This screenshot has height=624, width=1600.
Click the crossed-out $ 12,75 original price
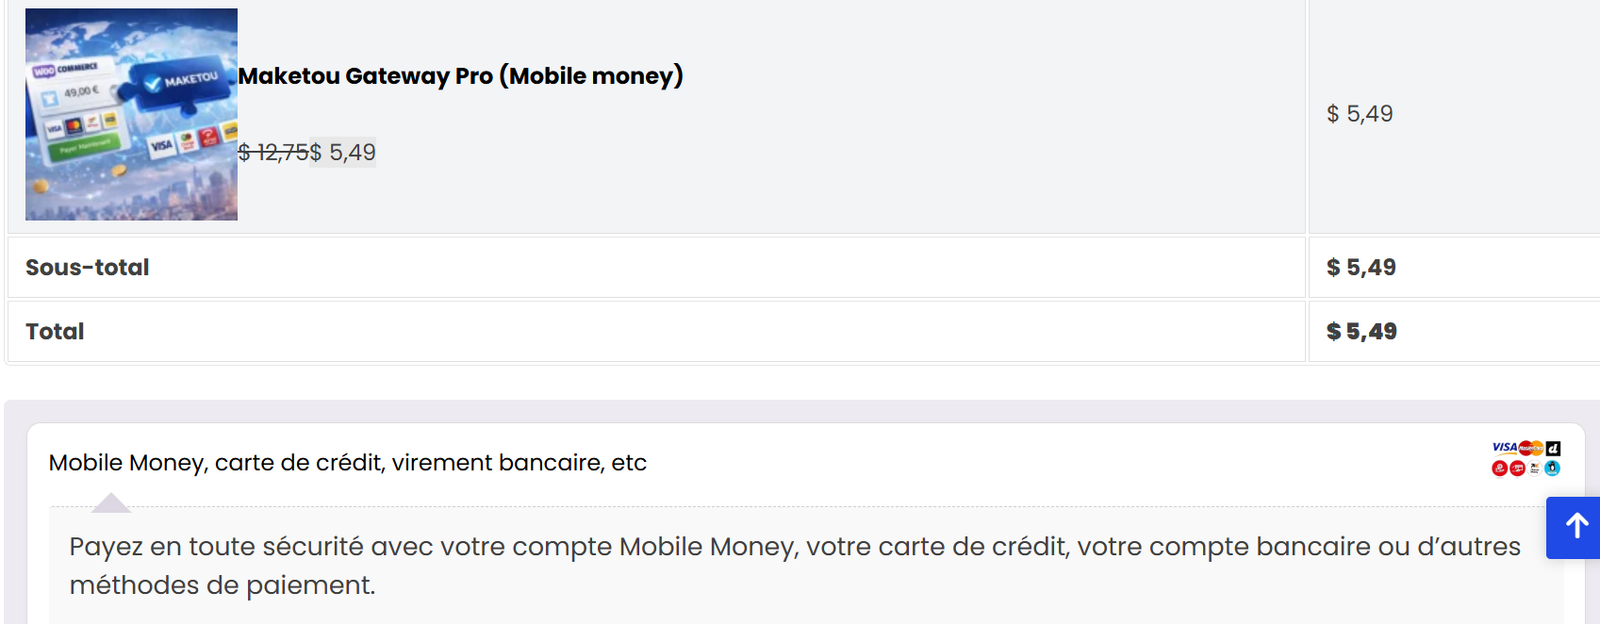point(273,152)
